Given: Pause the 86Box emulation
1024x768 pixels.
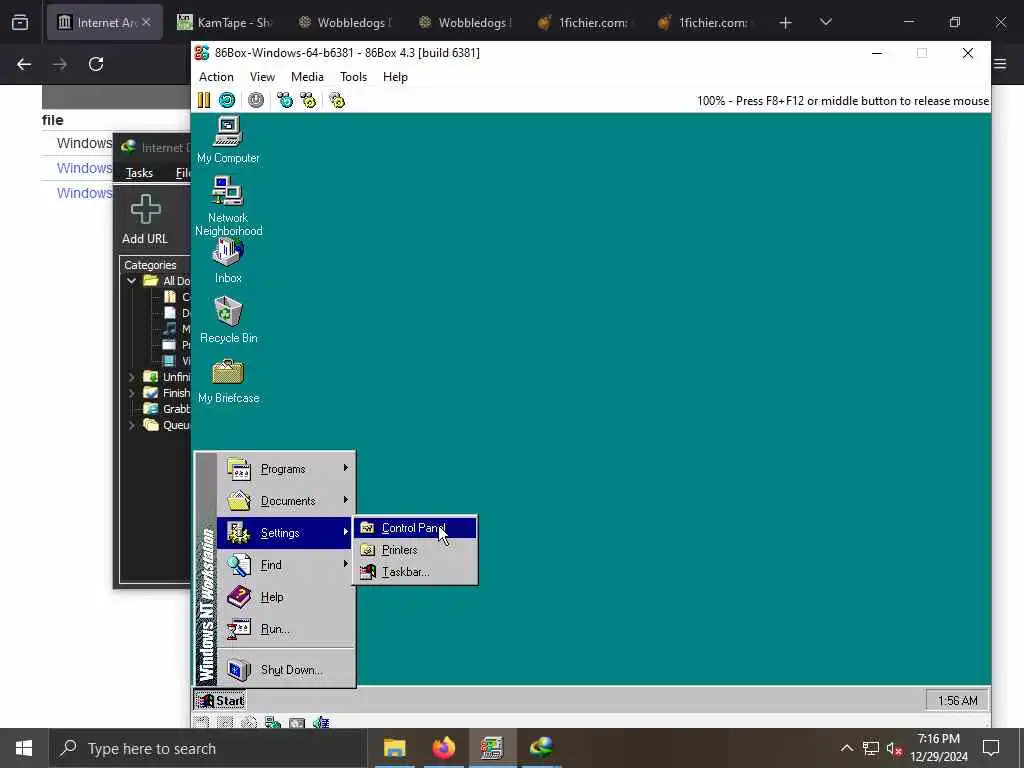Looking at the screenshot, I should (x=204, y=100).
